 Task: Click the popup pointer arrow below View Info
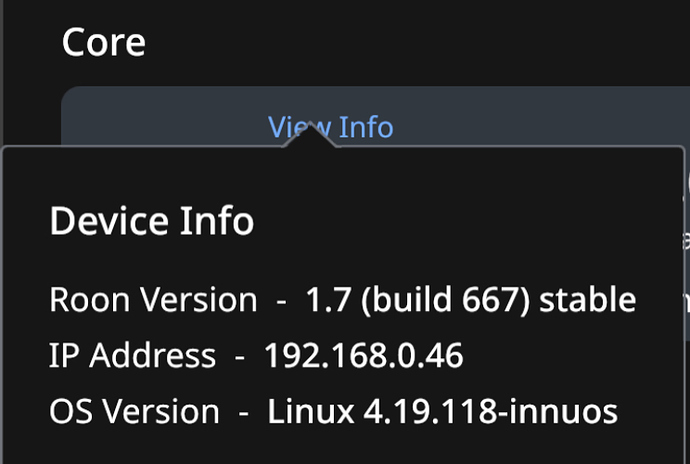click(310, 135)
